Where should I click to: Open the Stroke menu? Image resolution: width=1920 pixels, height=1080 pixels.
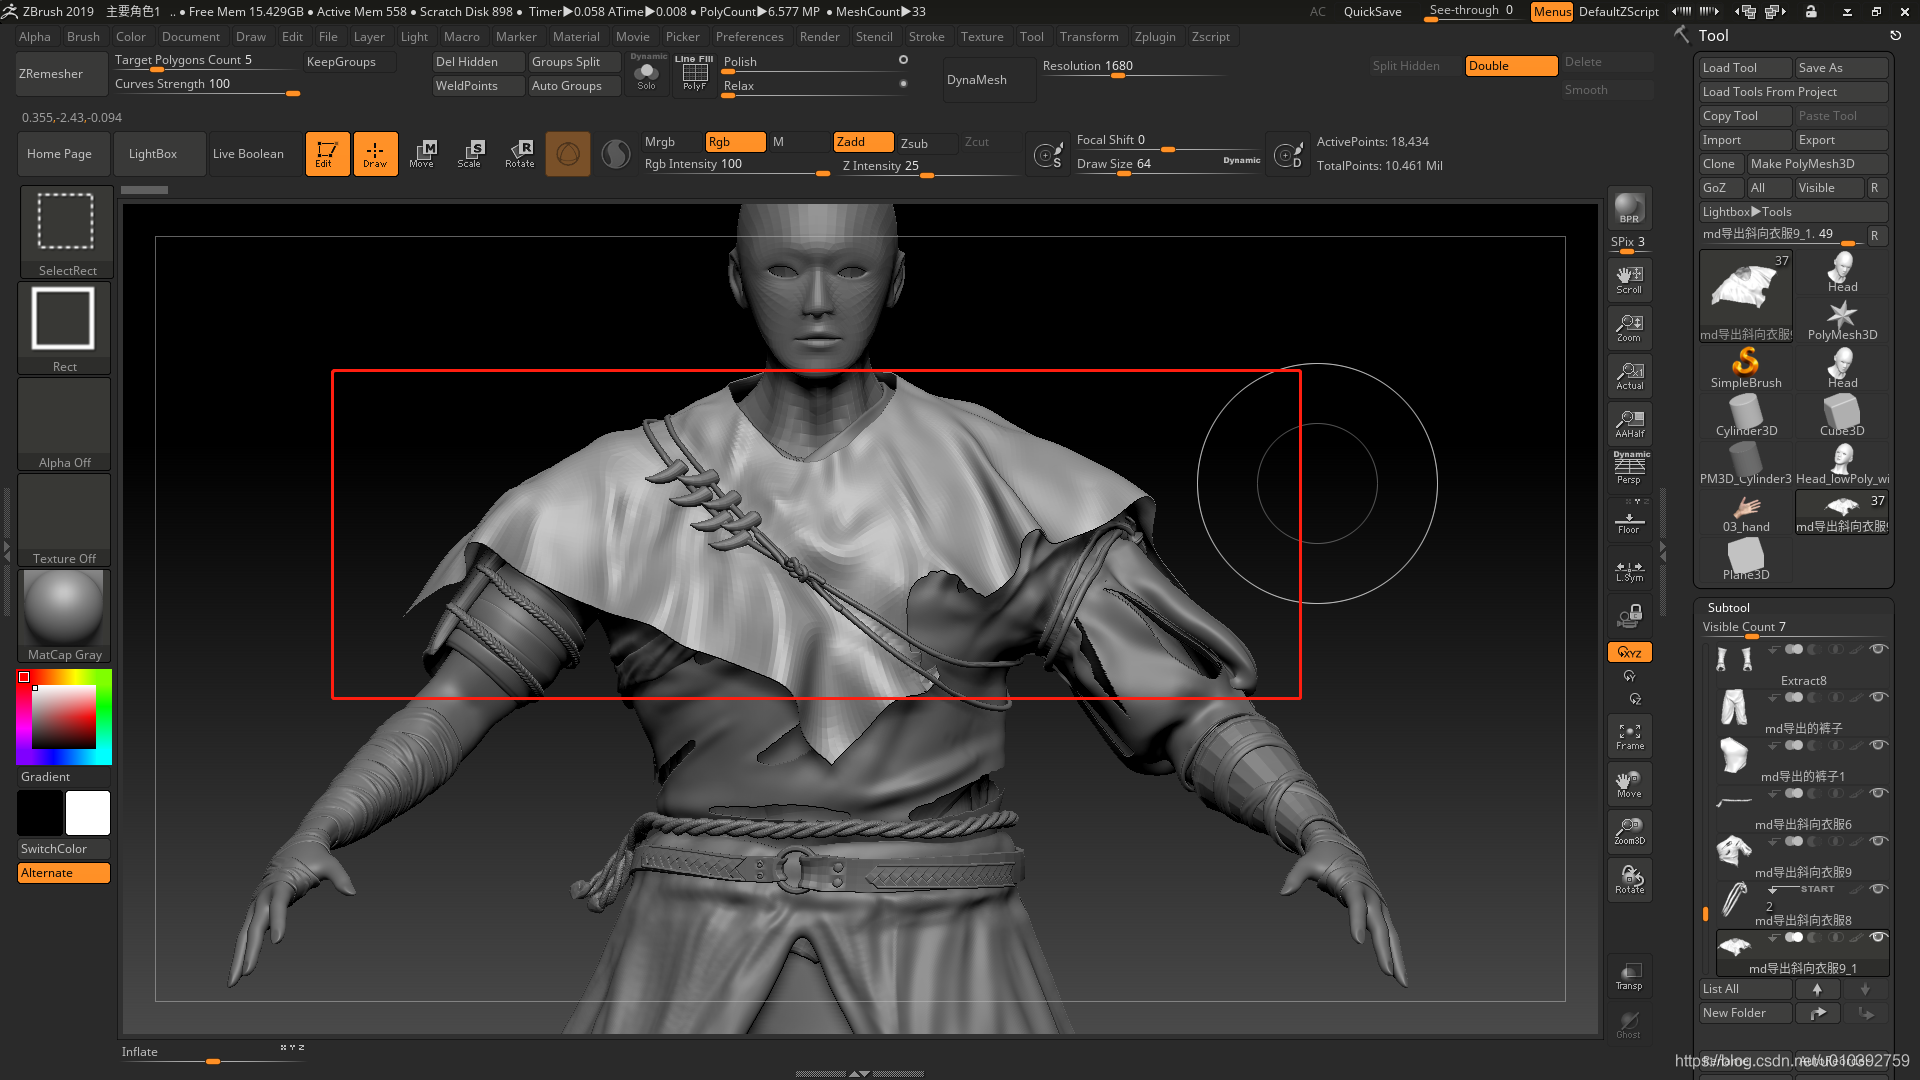[x=926, y=37]
